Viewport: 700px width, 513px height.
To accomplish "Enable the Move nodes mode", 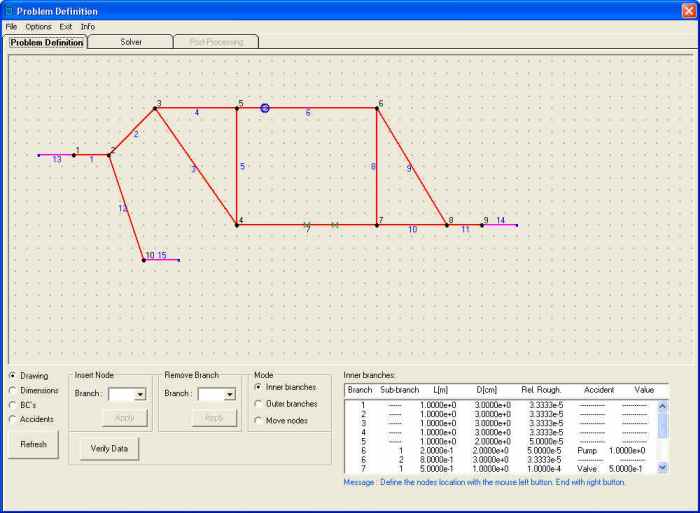I will pyautogui.click(x=259, y=420).
